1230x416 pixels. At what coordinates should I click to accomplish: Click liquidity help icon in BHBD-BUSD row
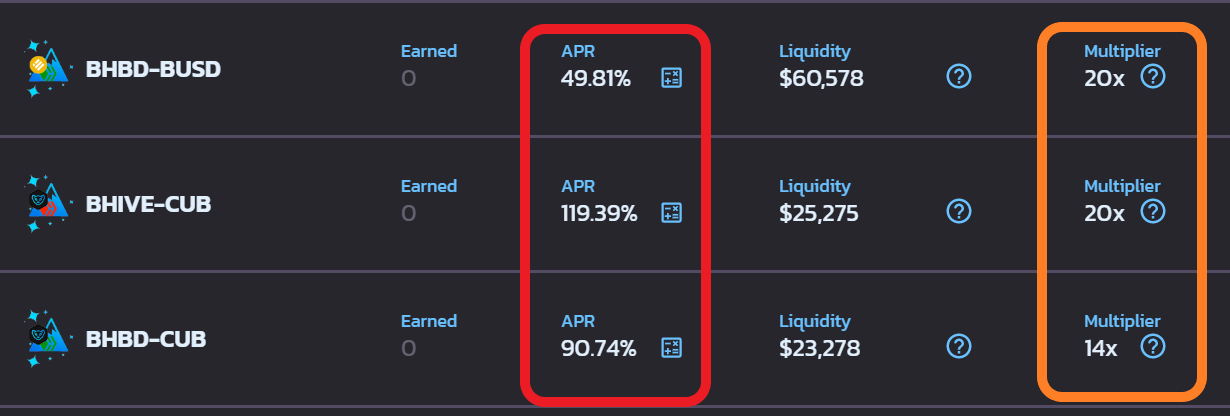point(959,76)
